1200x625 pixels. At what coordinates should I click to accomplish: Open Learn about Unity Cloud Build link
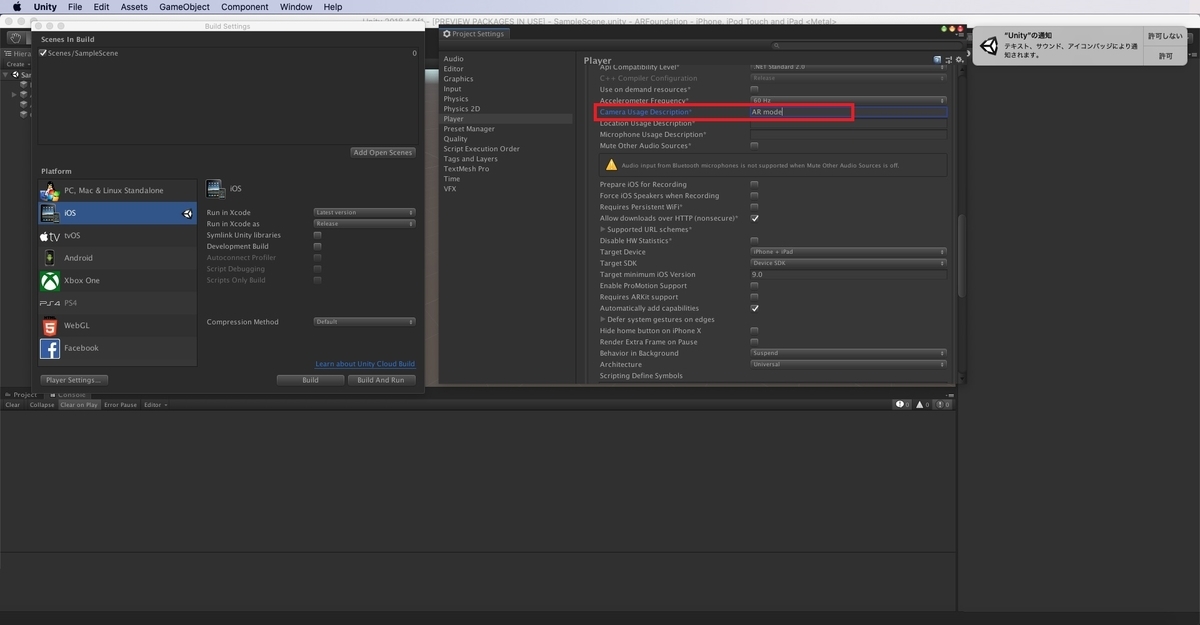tap(365, 364)
